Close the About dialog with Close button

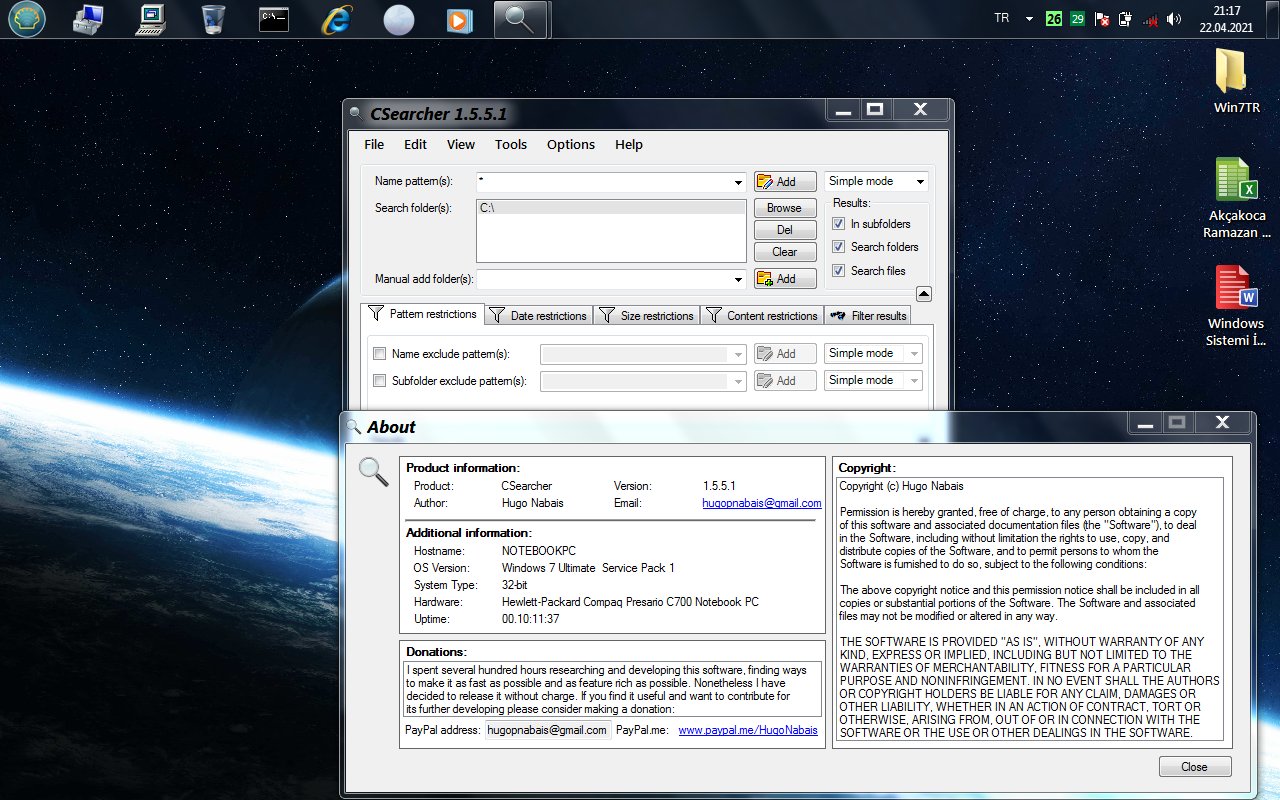[x=1195, y=767]
